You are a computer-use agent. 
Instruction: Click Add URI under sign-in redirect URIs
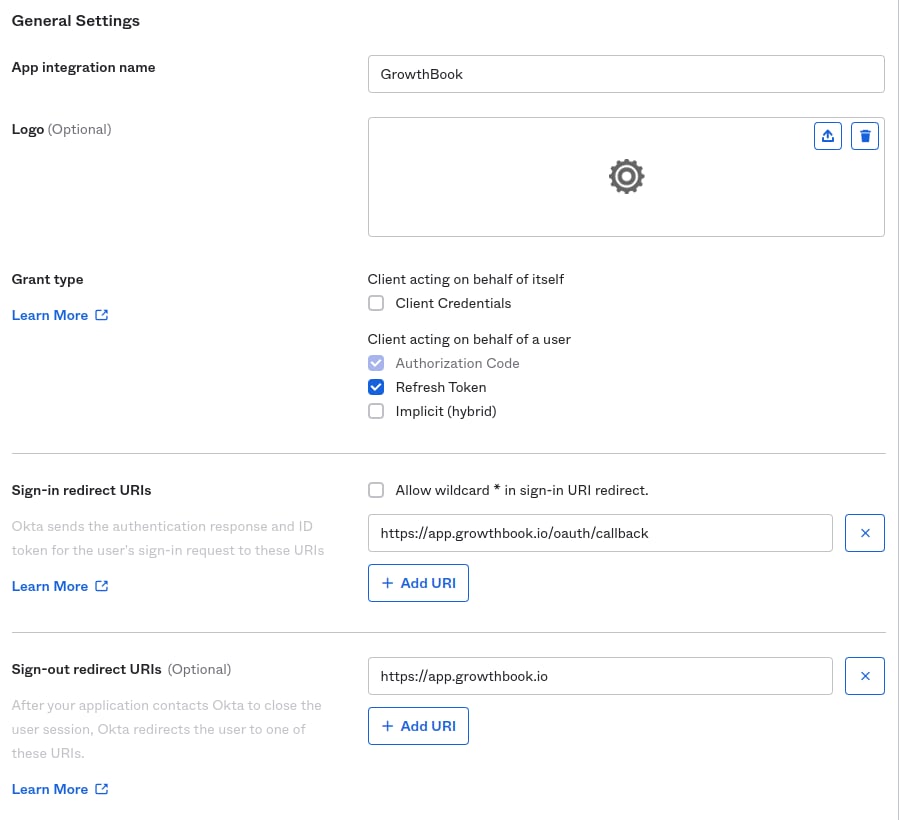pos(419,583)
